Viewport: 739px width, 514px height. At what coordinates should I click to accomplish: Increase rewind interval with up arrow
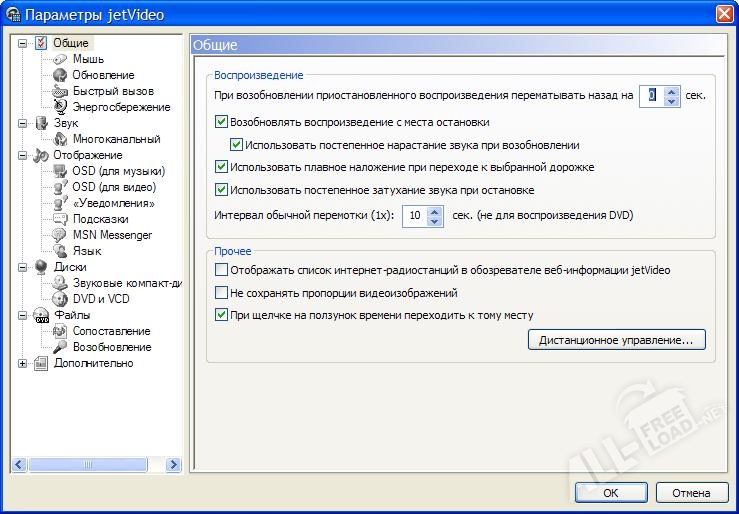coord(435,210)
